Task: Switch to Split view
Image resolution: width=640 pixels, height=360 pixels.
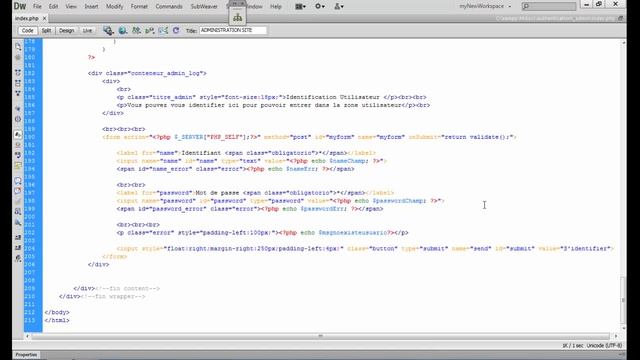Action: click(46, 31)
